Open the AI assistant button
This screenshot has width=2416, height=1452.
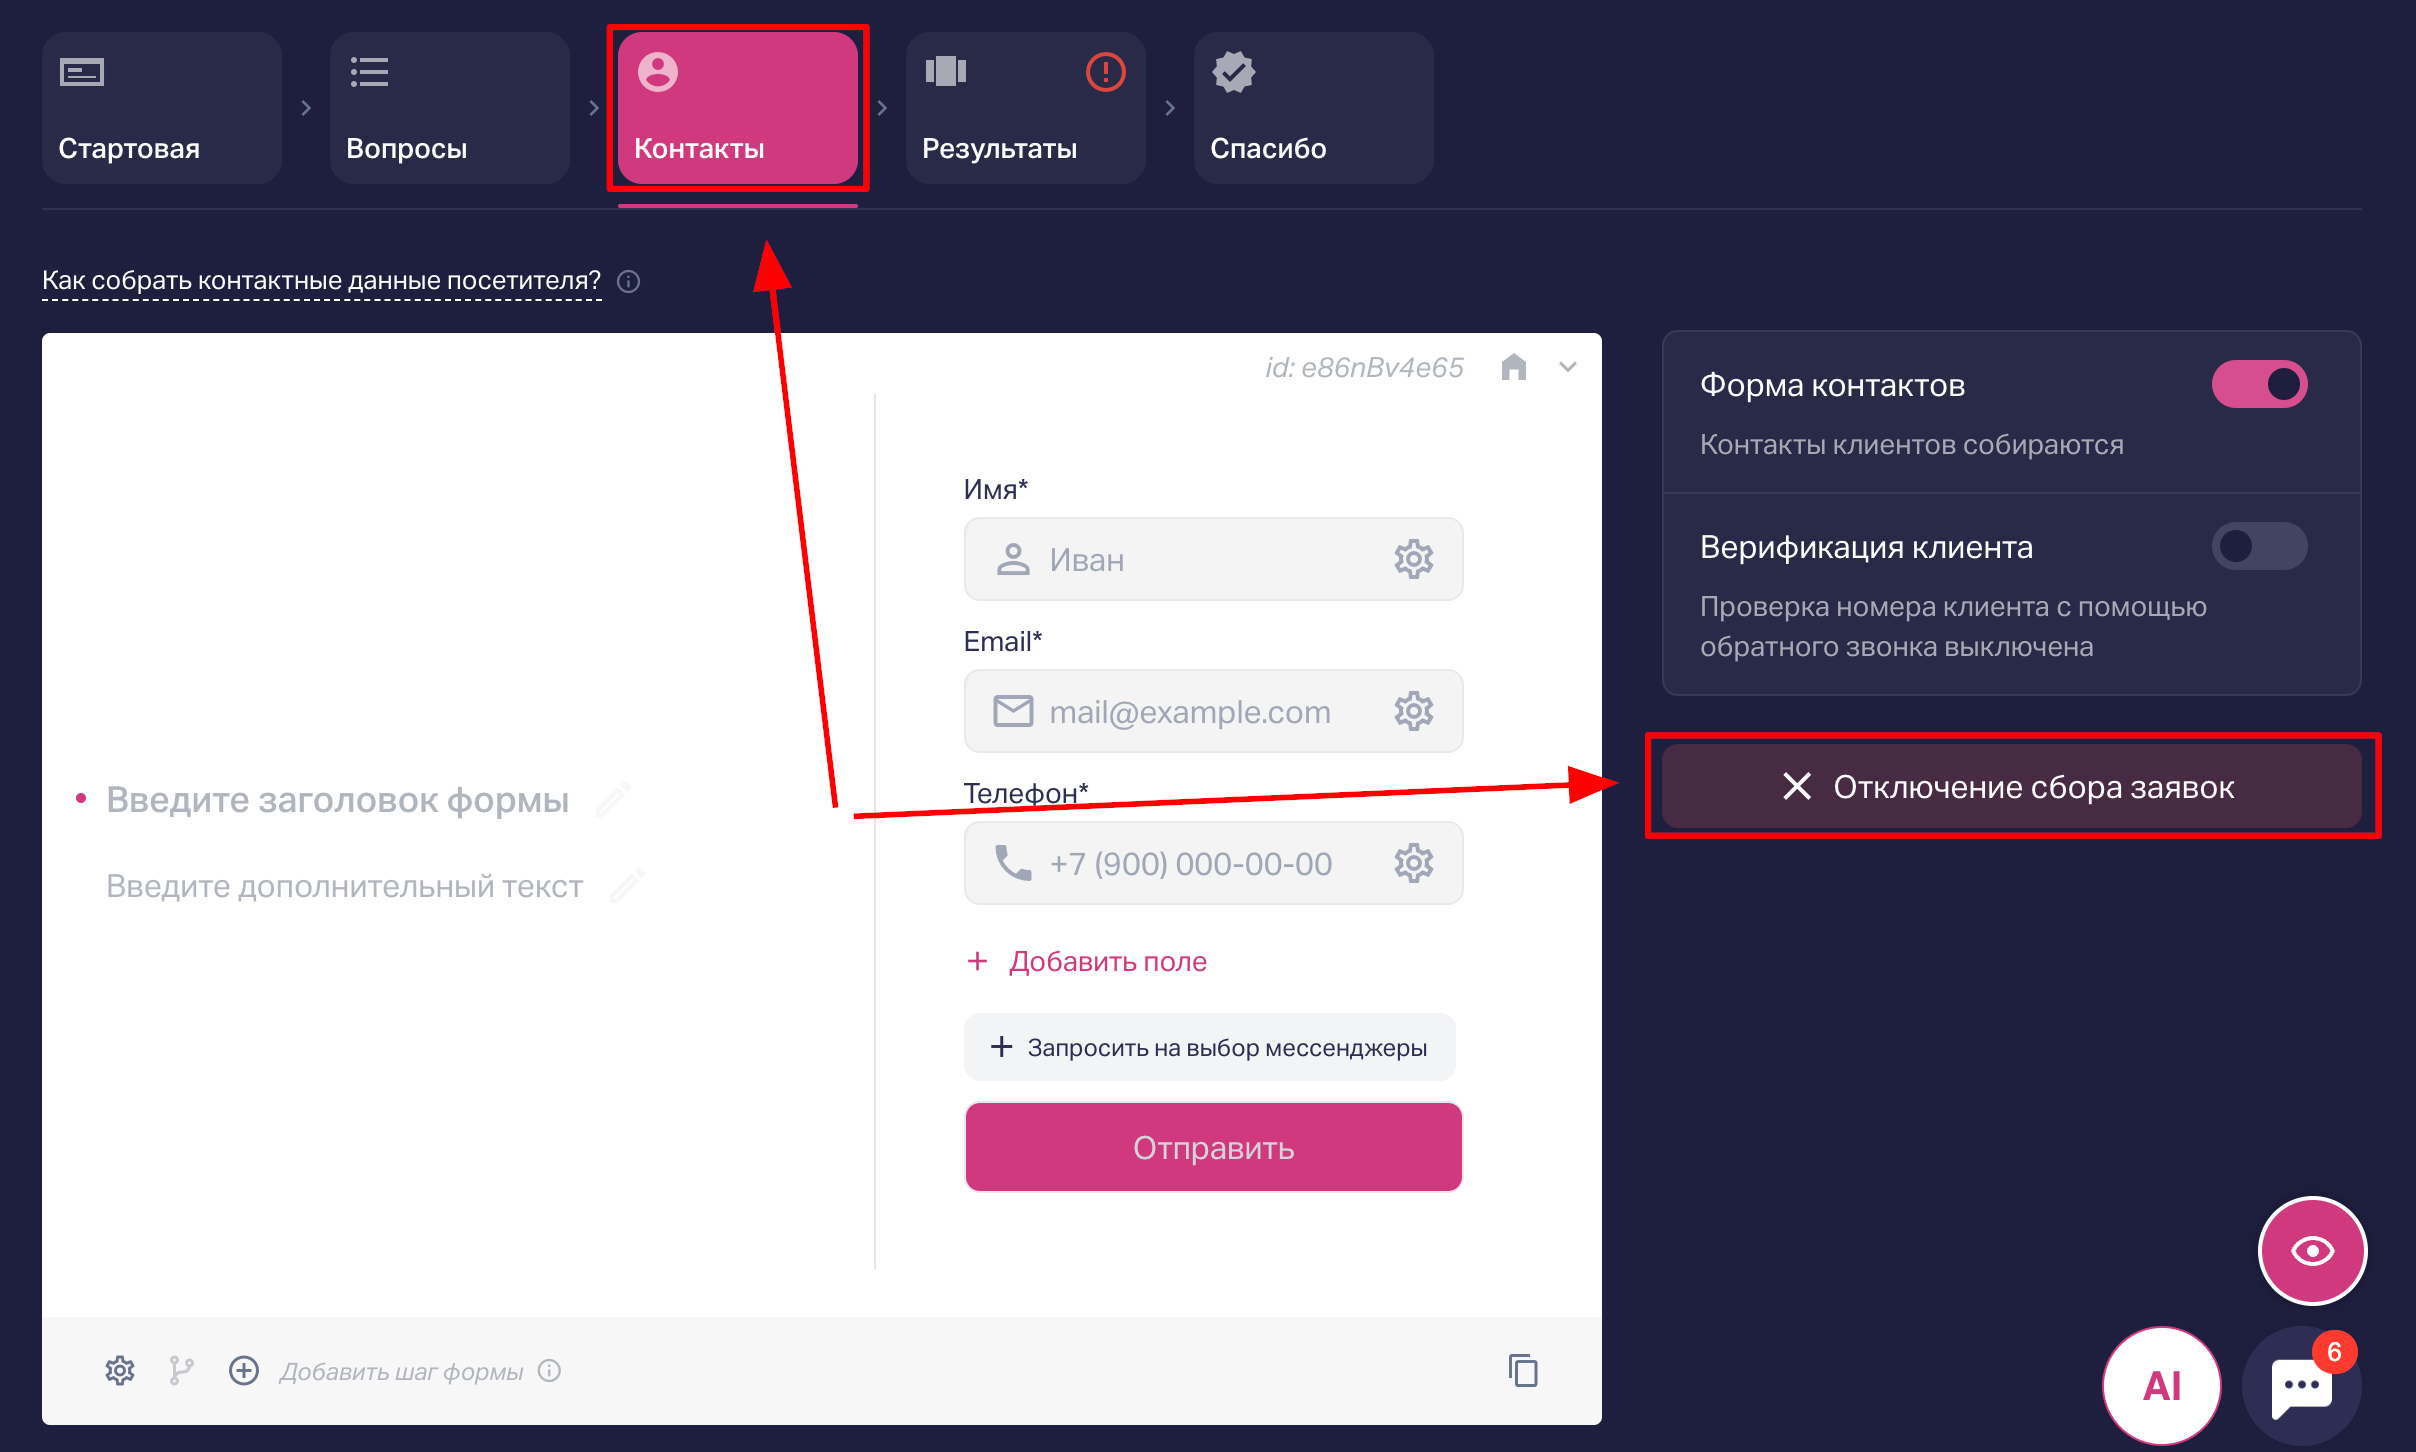click(2162, 1386)
